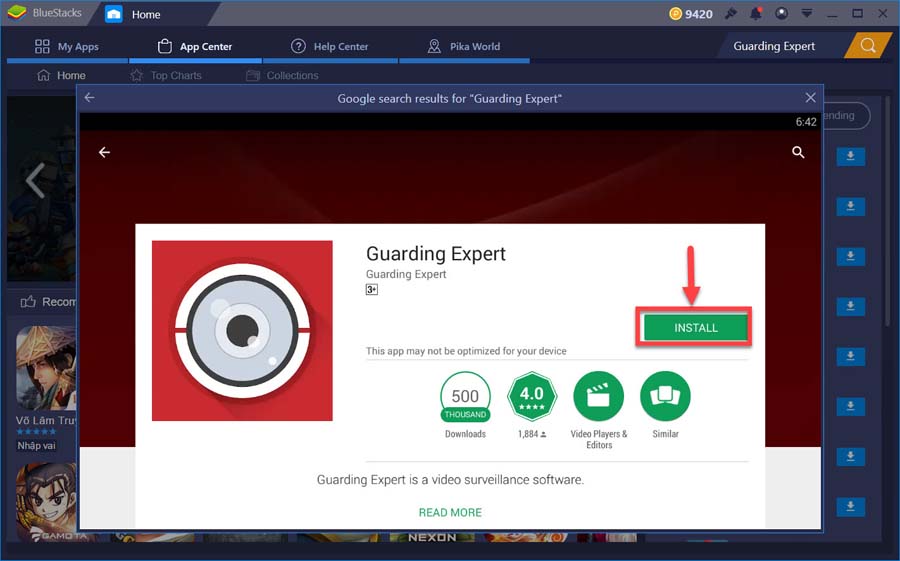Click the 9420 coins balance
The image size is (900, 561).
tap(691, 14)
